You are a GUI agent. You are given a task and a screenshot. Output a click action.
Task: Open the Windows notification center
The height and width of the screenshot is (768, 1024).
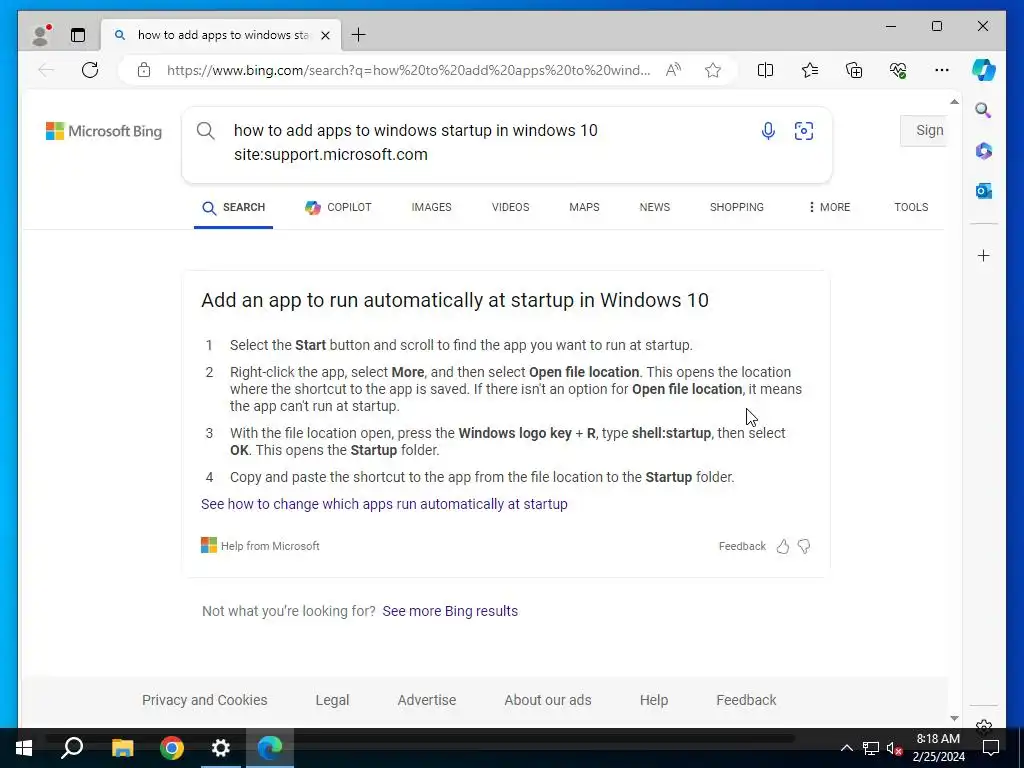(991, 748)
